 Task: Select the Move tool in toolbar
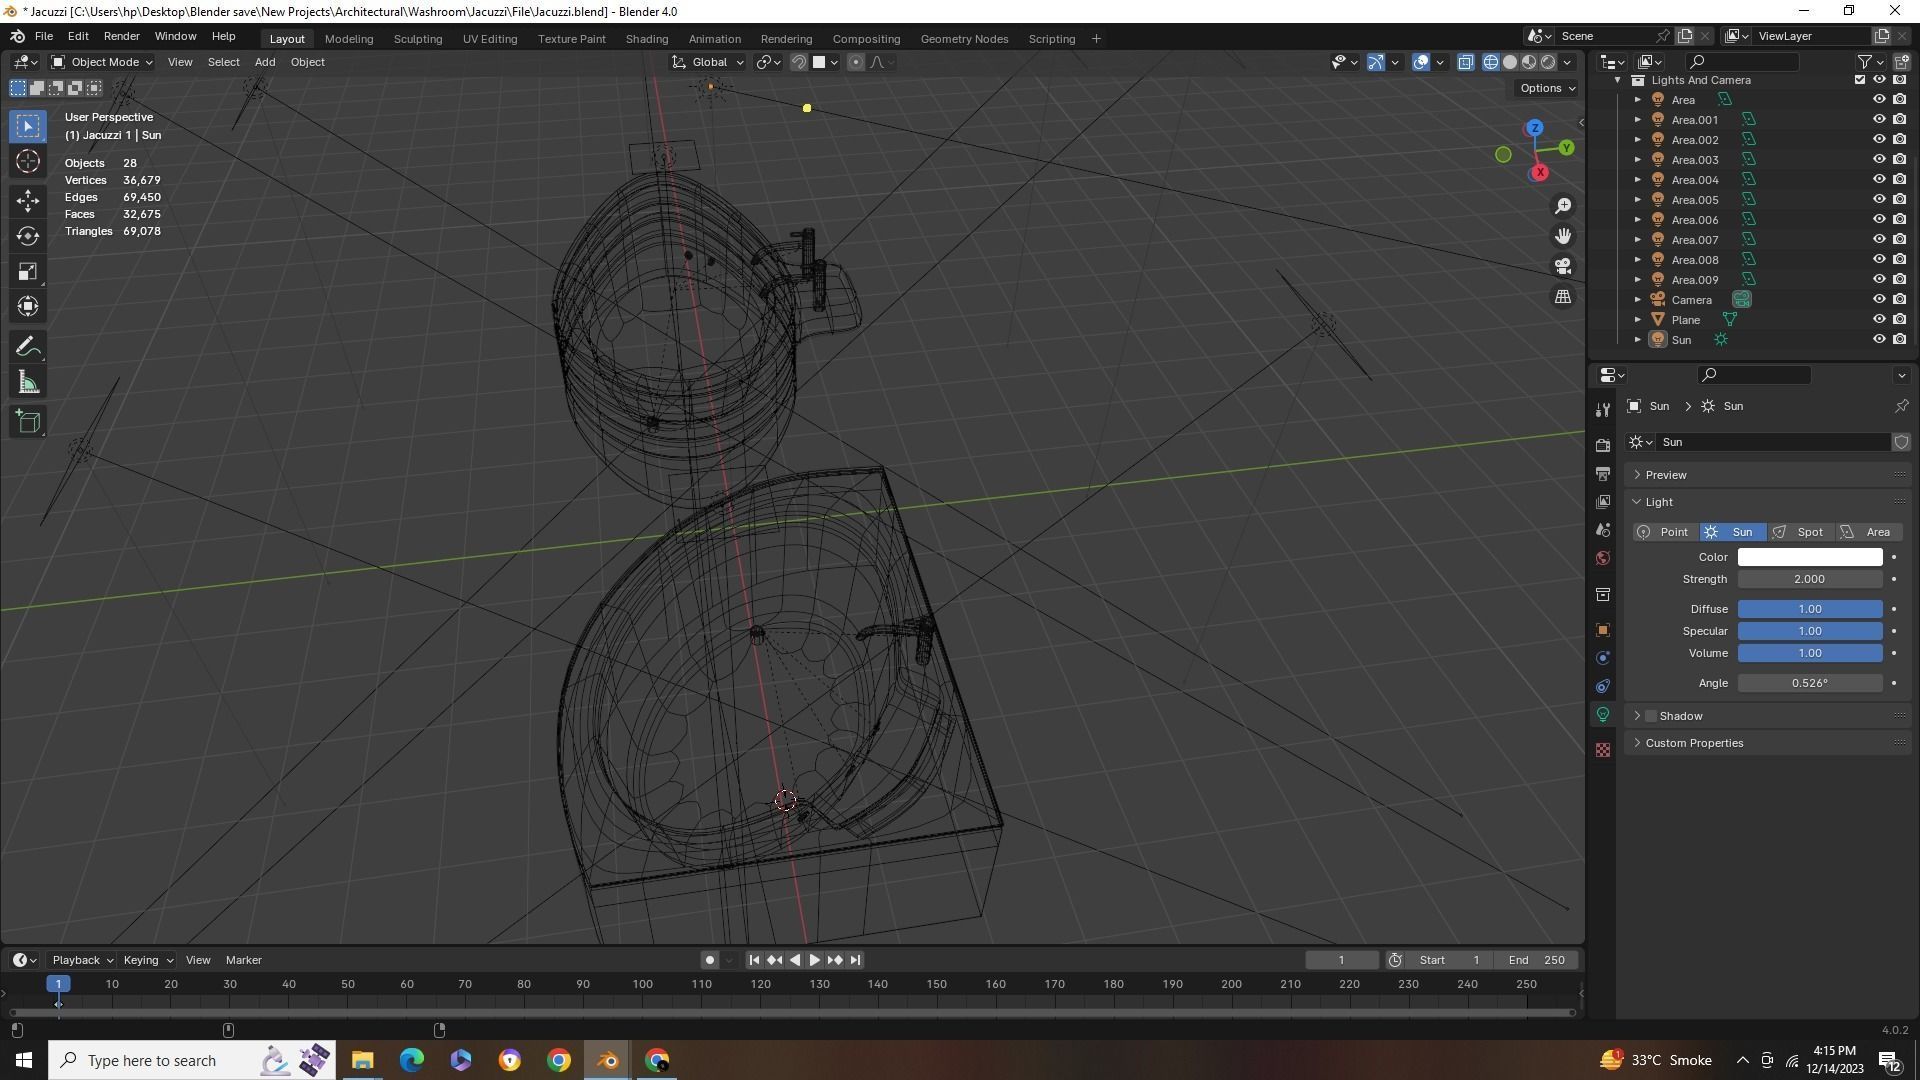point(28,199)
